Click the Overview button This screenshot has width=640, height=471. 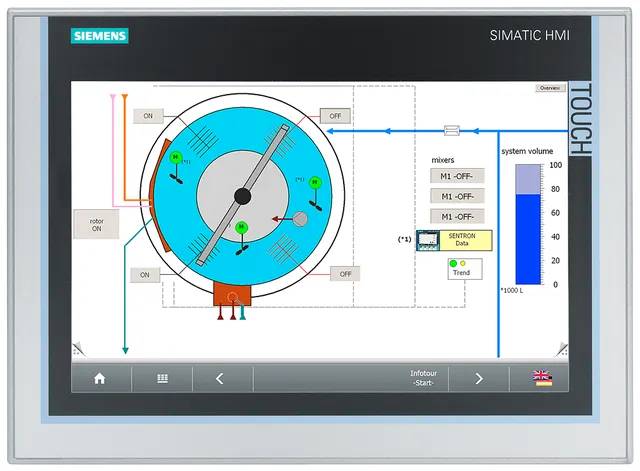pyautogui.click(x=550, y=88)
